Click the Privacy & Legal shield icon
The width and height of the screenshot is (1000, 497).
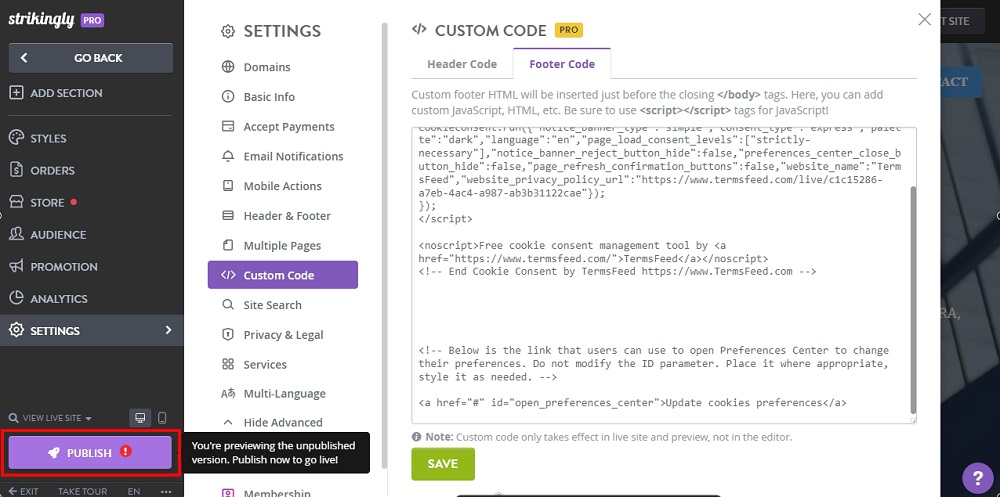pyautogui.click(x=228, y=335)
